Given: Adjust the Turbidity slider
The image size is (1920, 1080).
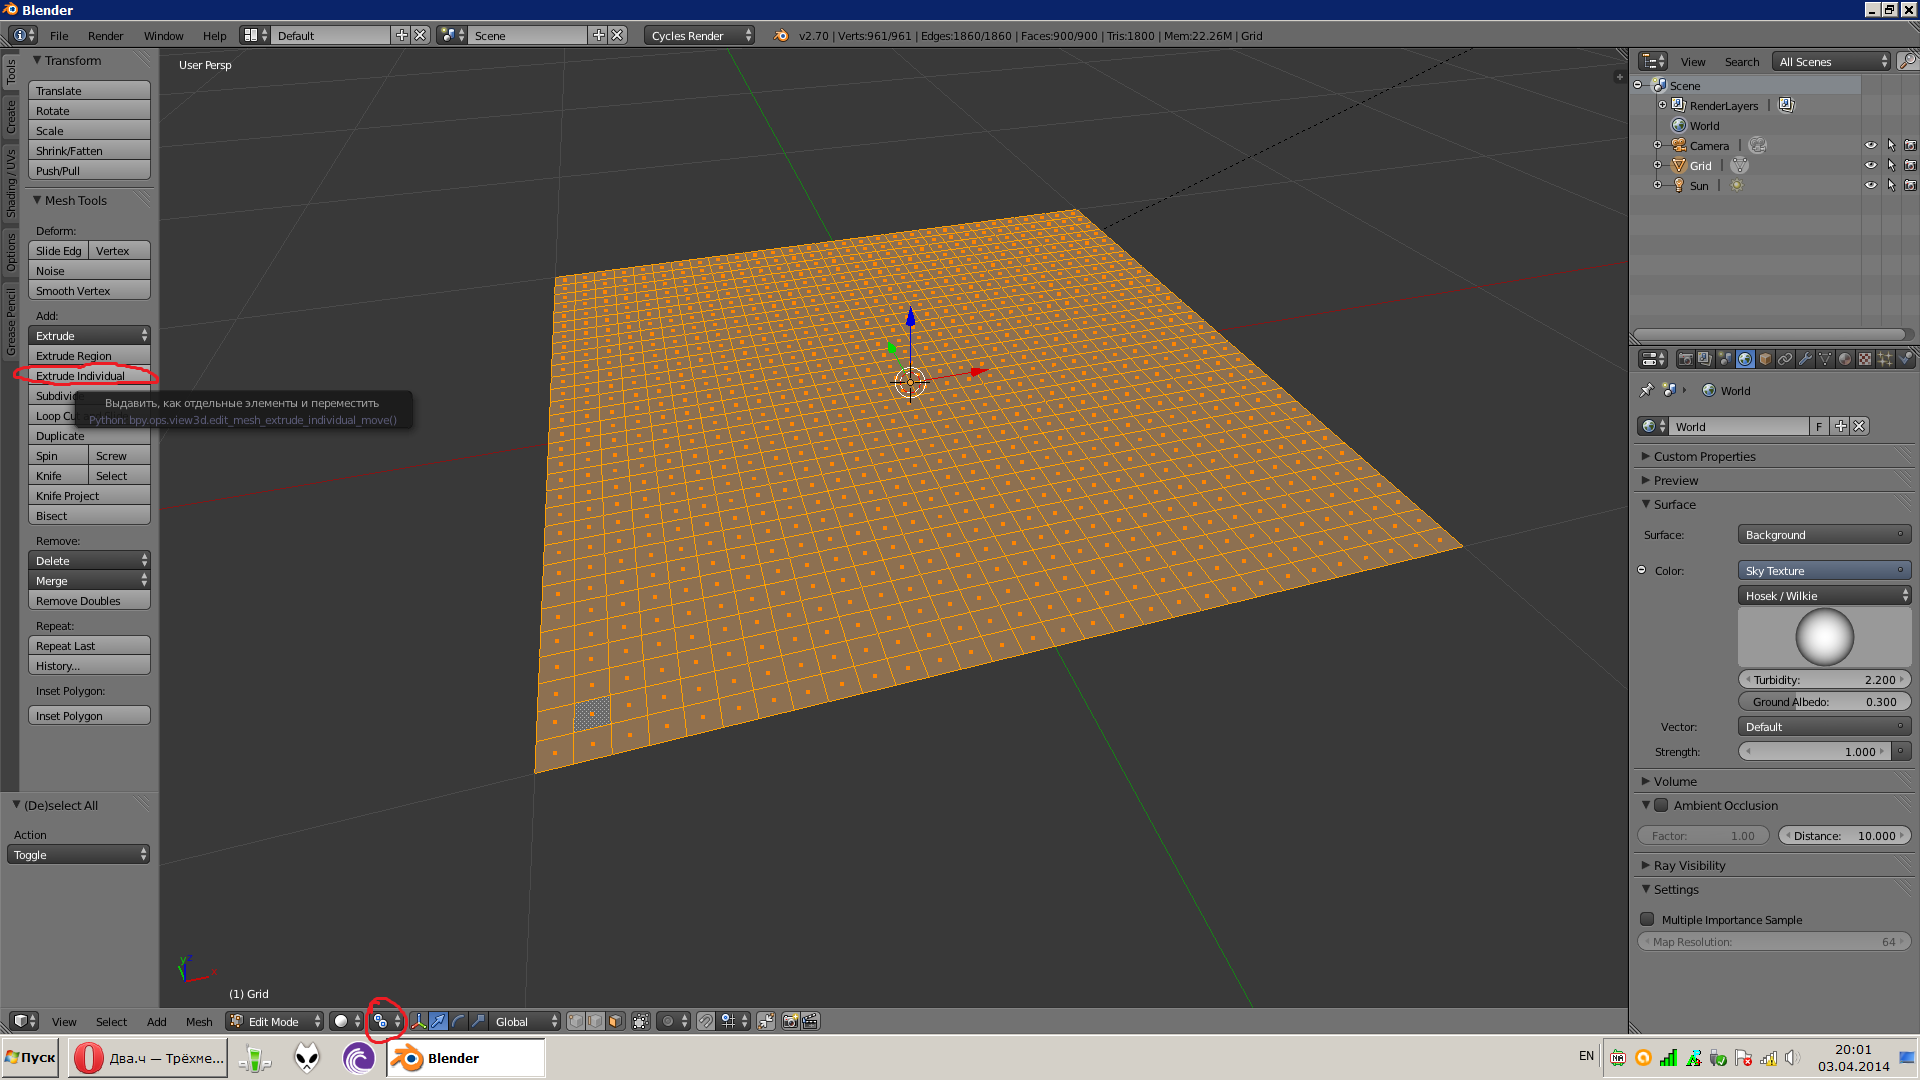Looking at the screenshot, I should pos(1823,679).
